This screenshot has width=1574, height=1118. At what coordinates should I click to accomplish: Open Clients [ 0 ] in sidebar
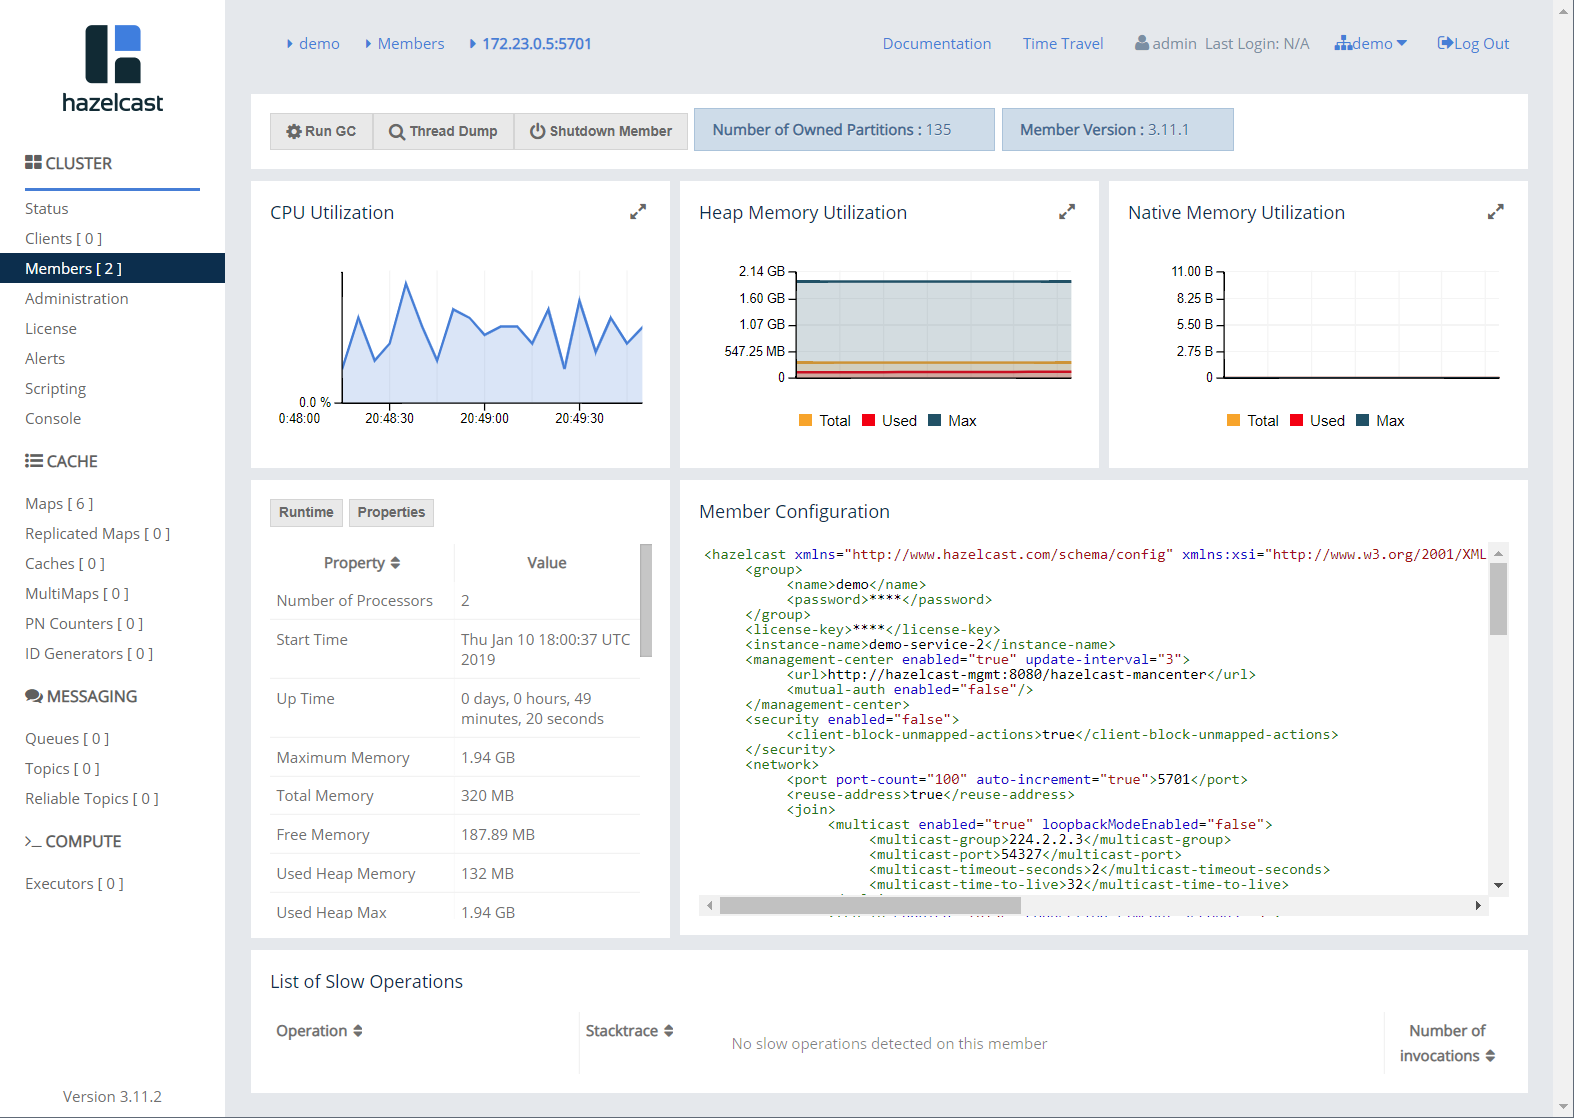click(x=64, y=238)
